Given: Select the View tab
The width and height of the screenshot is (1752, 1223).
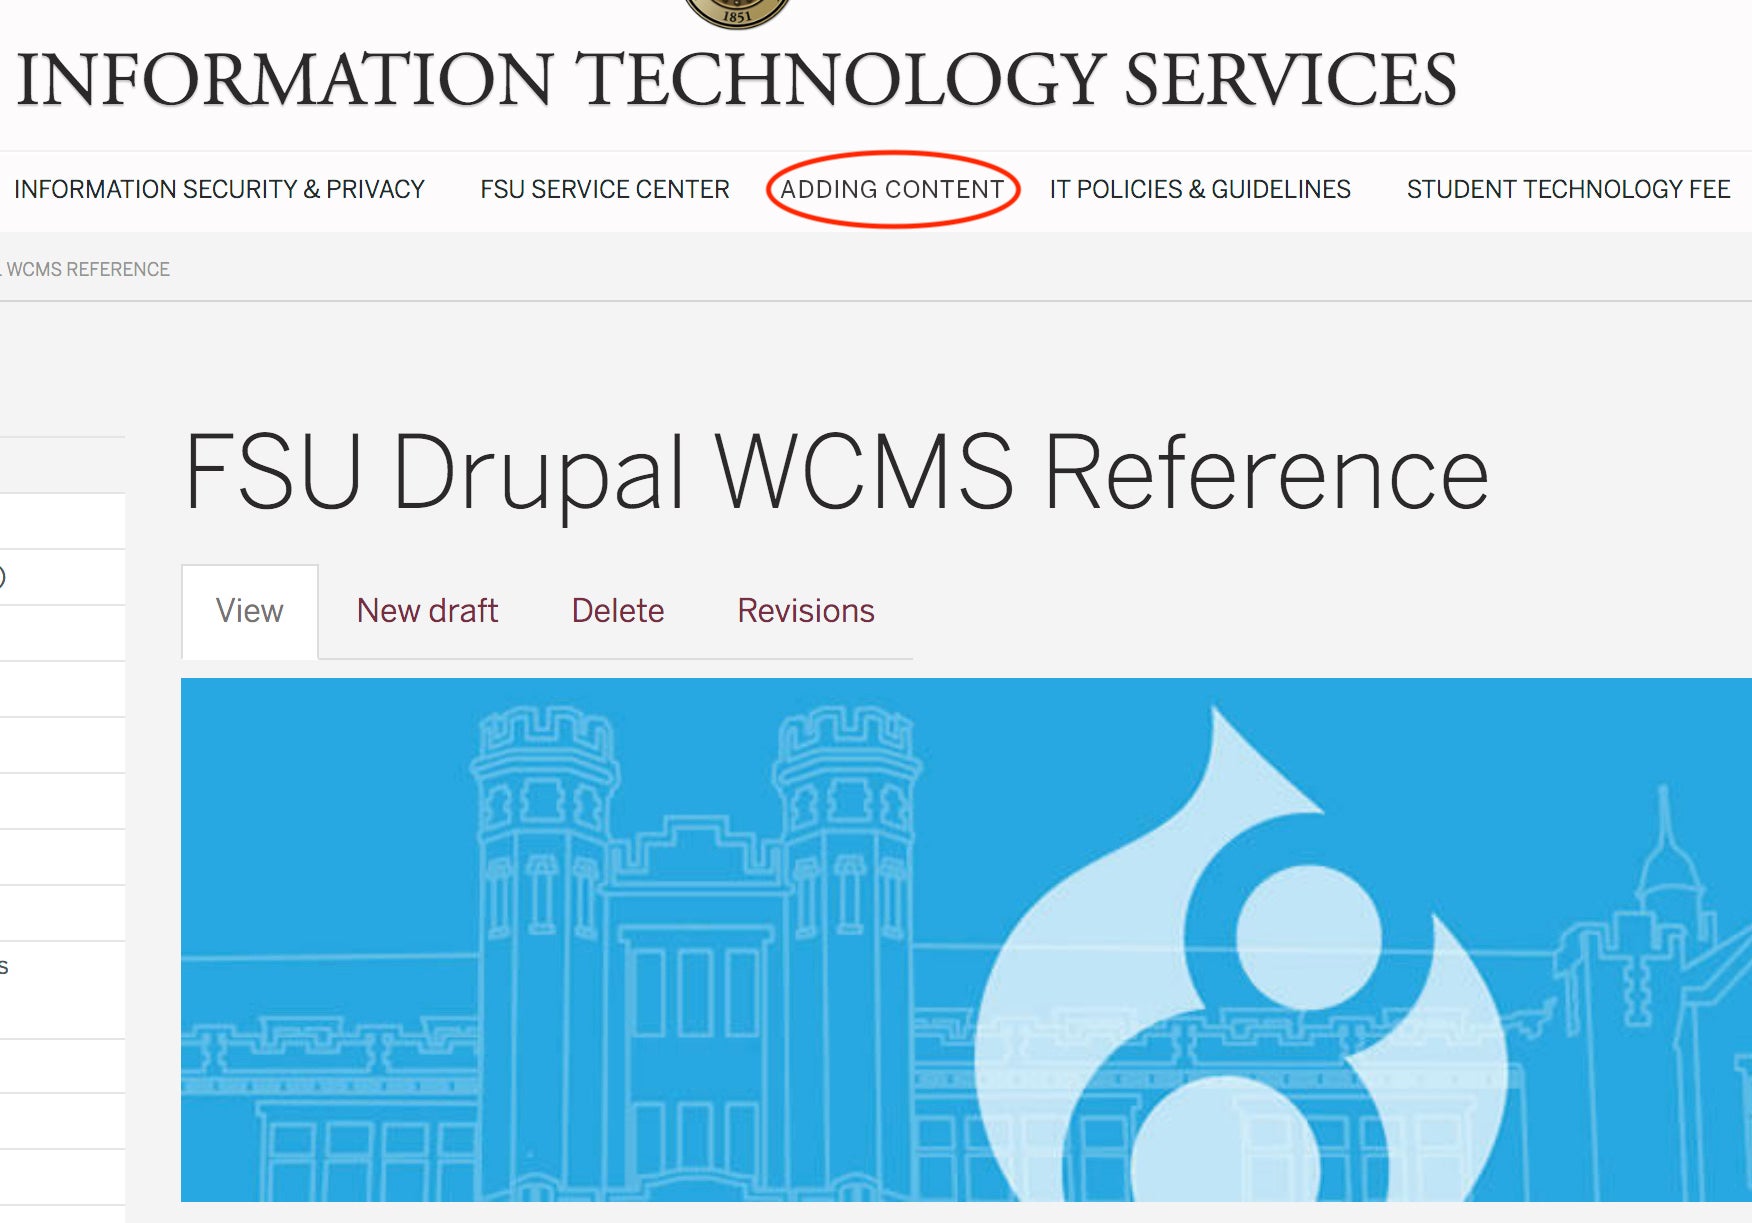Looking at the screenshot, I should click(x=250, y=611).
